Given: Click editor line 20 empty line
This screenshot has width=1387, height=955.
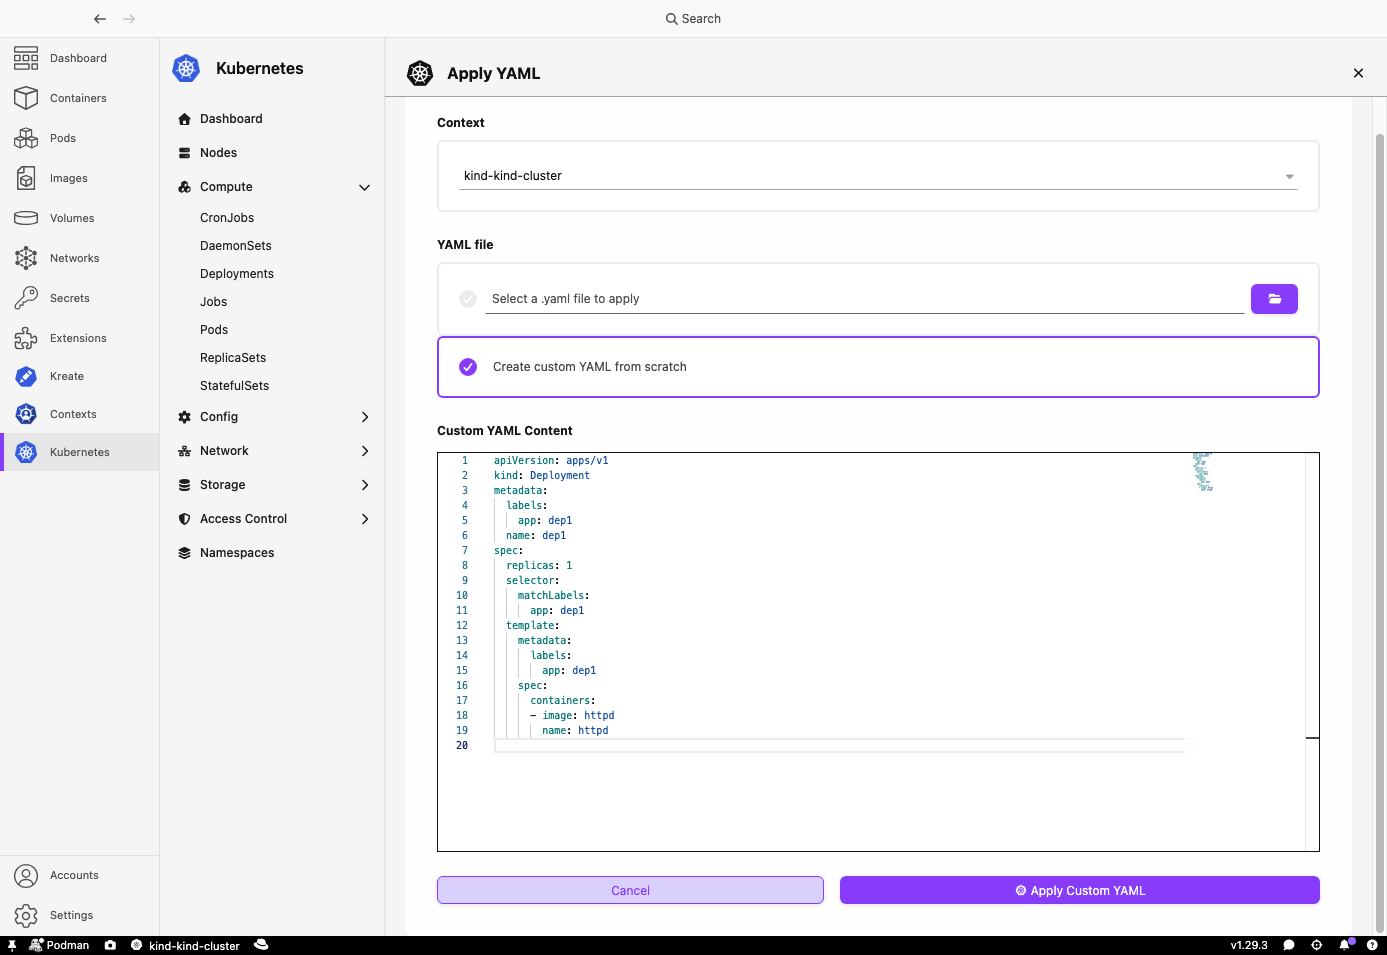Looking at the screenshot, I should (840, 746).
